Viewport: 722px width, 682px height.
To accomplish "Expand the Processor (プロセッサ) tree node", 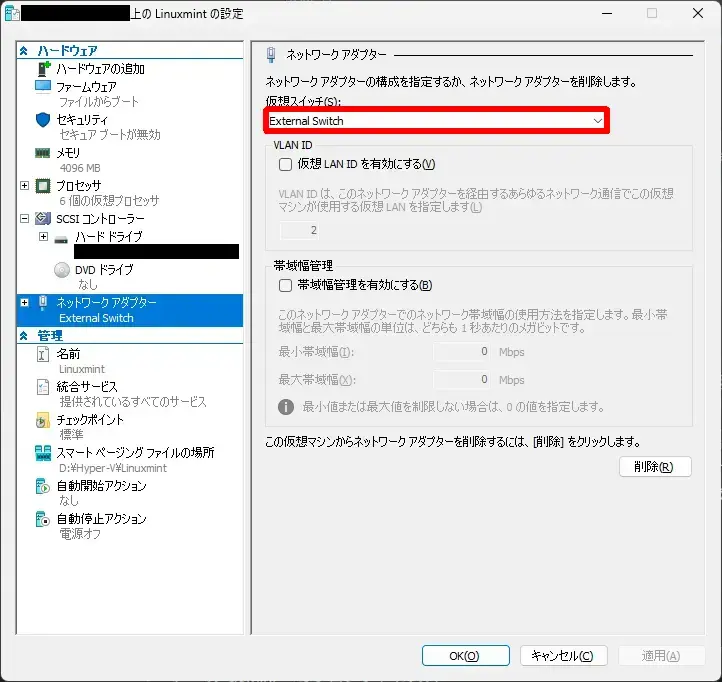I will [x=25, y=185].
